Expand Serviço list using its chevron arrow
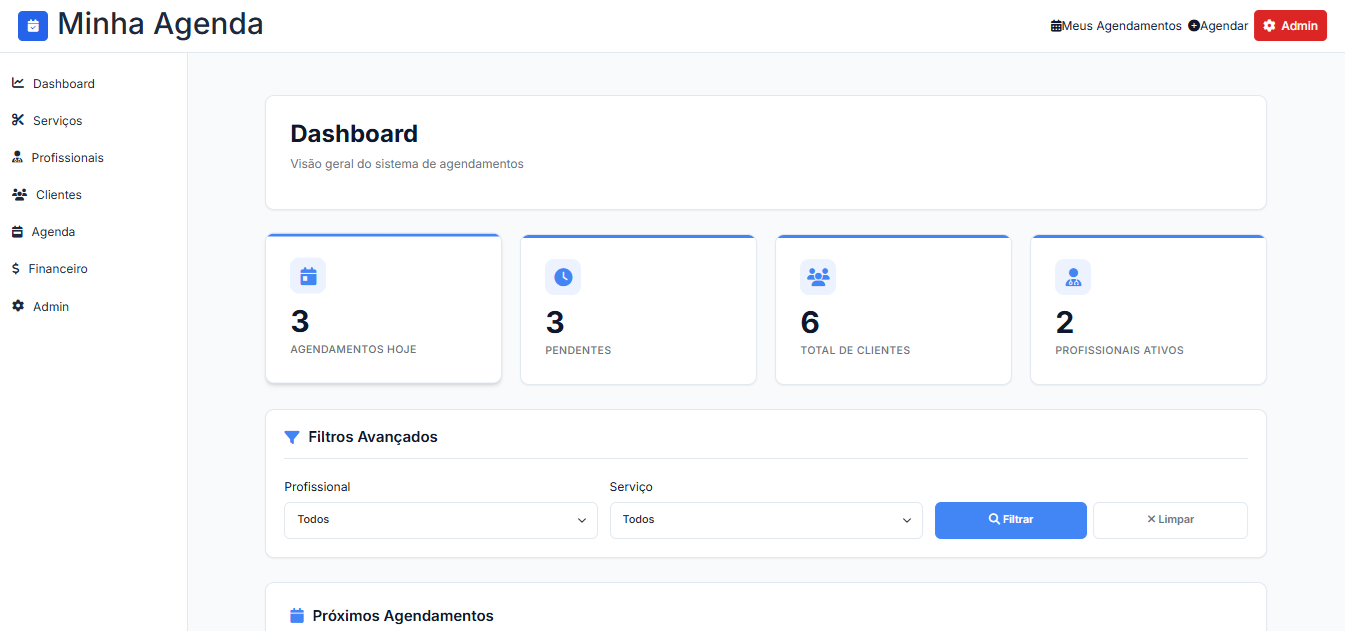The height and width of the screenshot is (631, 1345). (906, 520)
